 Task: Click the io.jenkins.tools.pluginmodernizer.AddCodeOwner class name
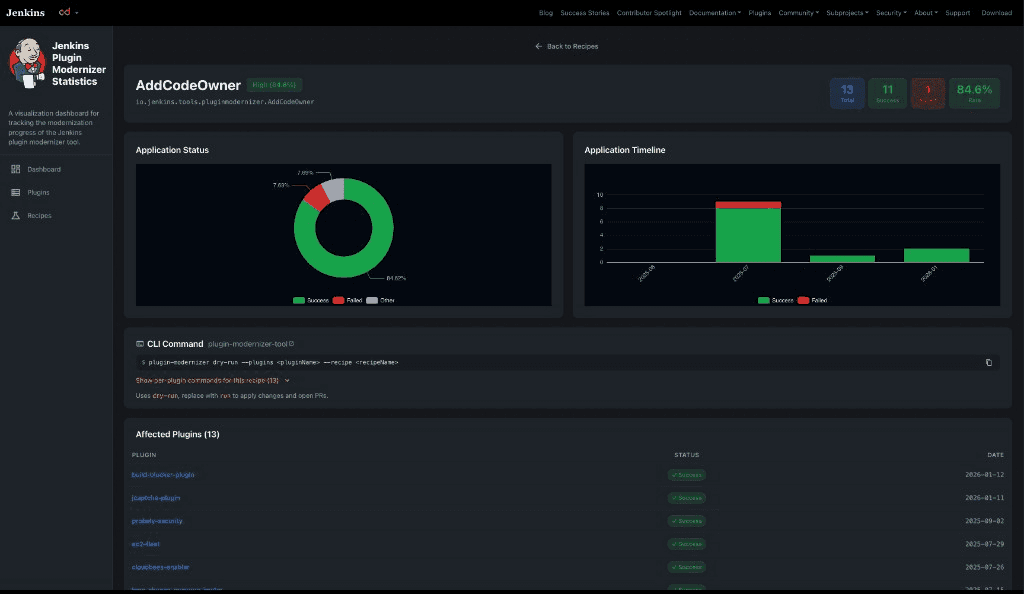tap(225, 102)
